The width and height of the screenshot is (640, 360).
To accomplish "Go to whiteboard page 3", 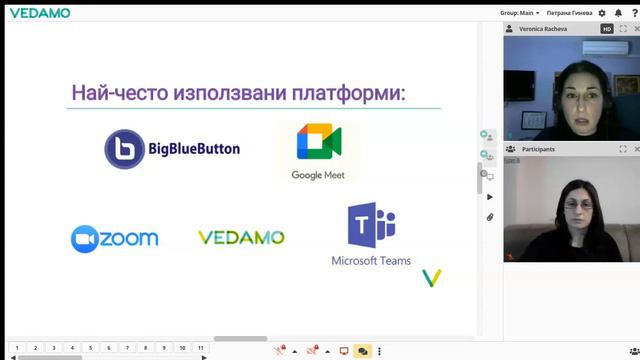I will (54, 348).
